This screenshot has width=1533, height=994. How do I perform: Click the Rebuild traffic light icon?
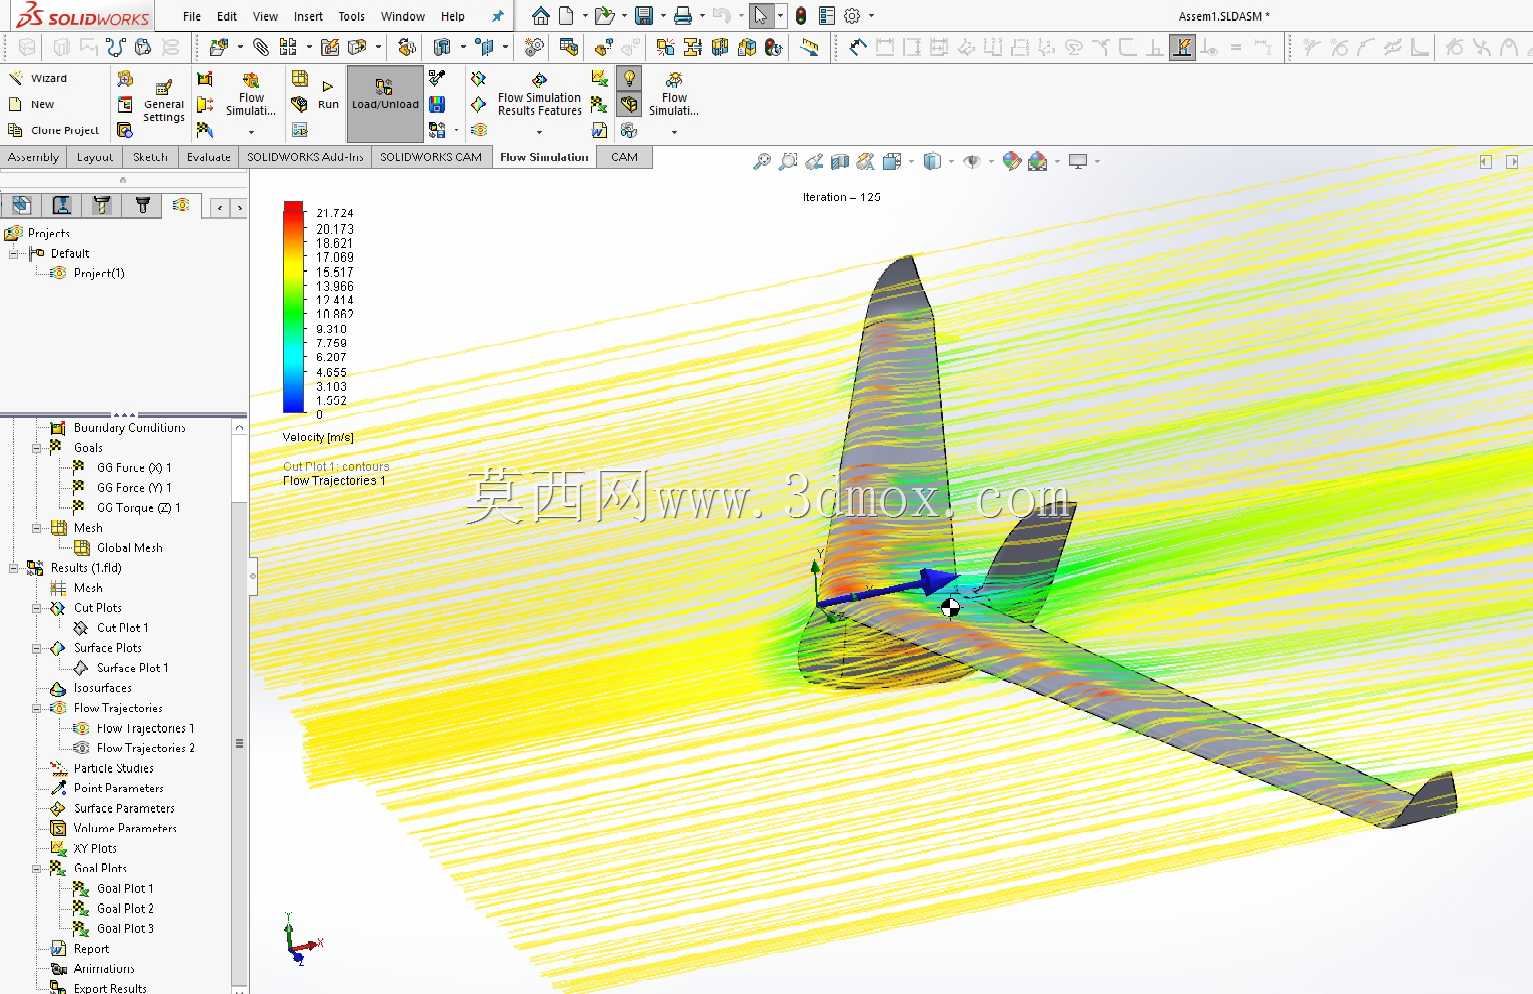click(x=800, y=16)
